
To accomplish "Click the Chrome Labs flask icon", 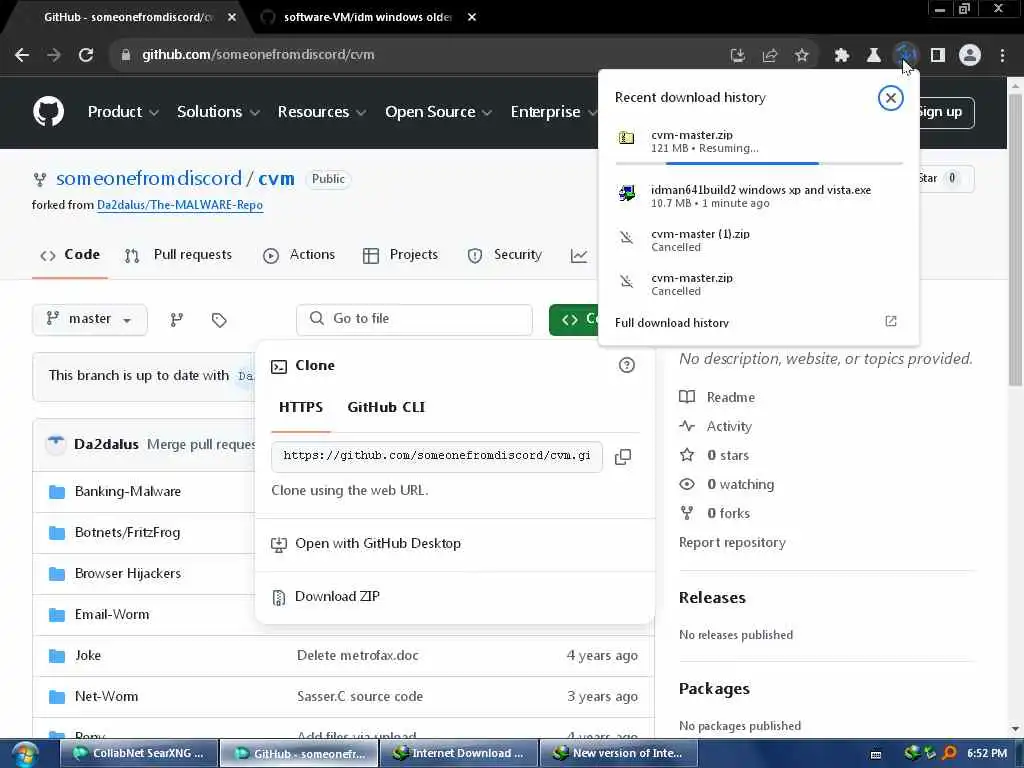I will [x=873, y=56].
